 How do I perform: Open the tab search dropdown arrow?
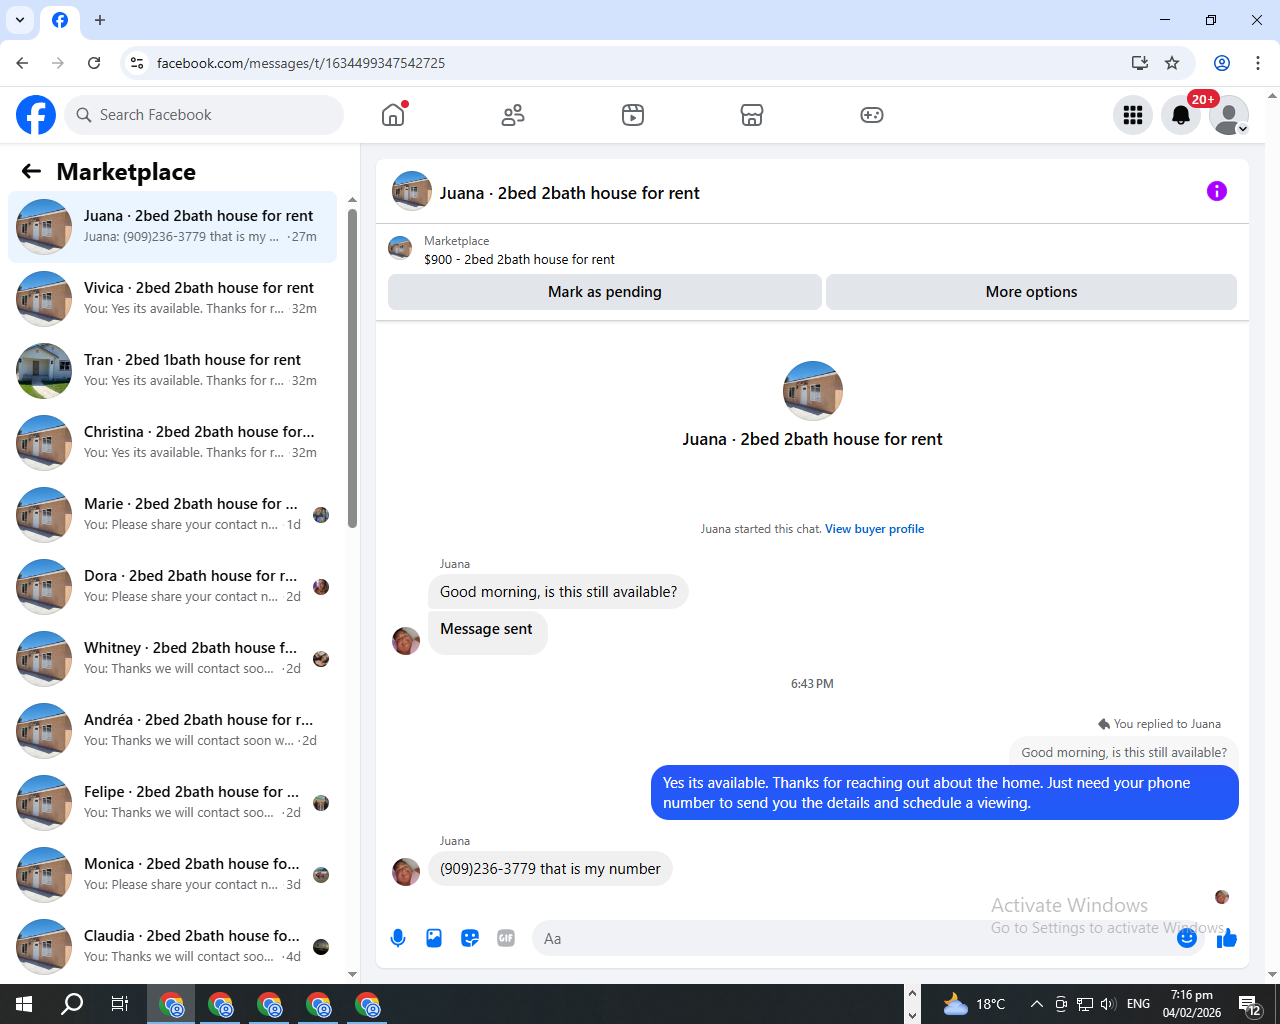point(20,20)
